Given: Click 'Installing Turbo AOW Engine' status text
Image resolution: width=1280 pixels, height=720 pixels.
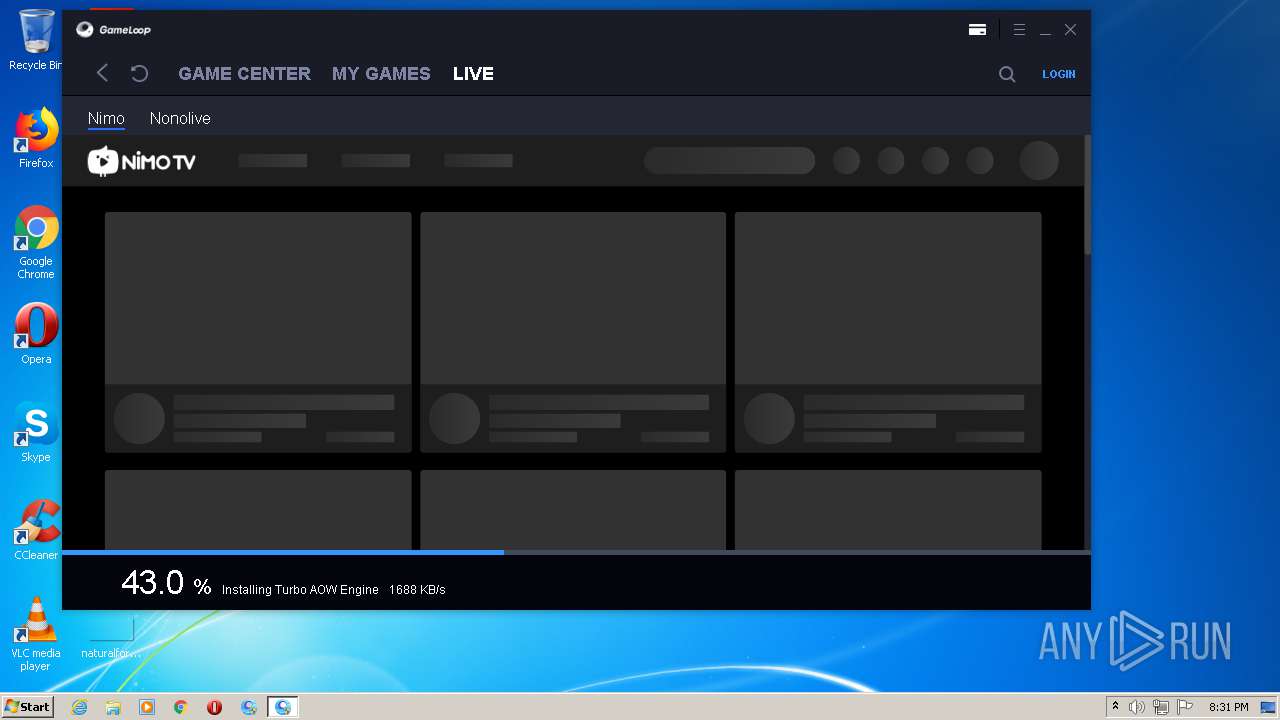Looking at the screenshot, I should pyautogui.click(x=300, y=590).
